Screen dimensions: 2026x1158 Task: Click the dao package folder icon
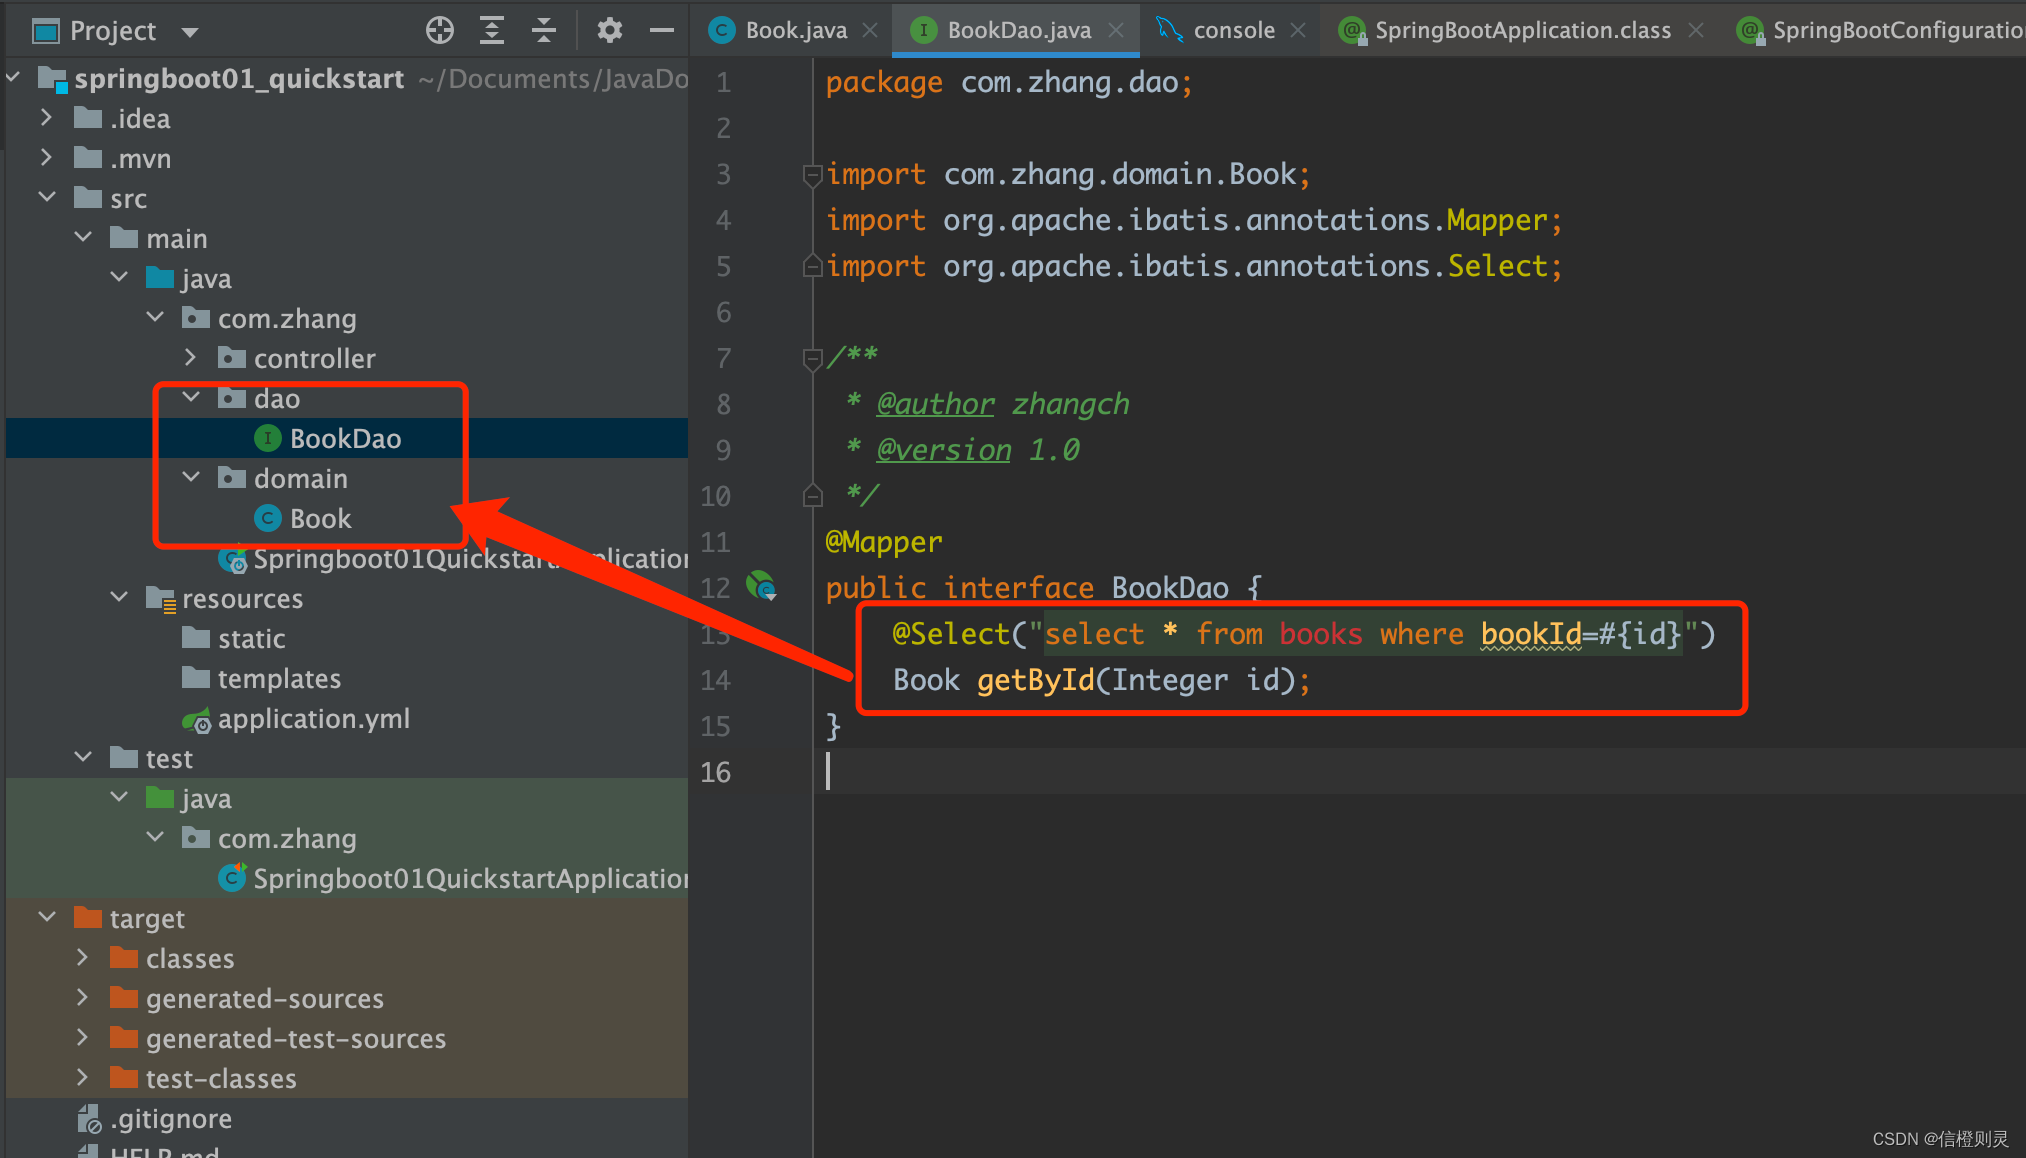(x=232, y=397)
